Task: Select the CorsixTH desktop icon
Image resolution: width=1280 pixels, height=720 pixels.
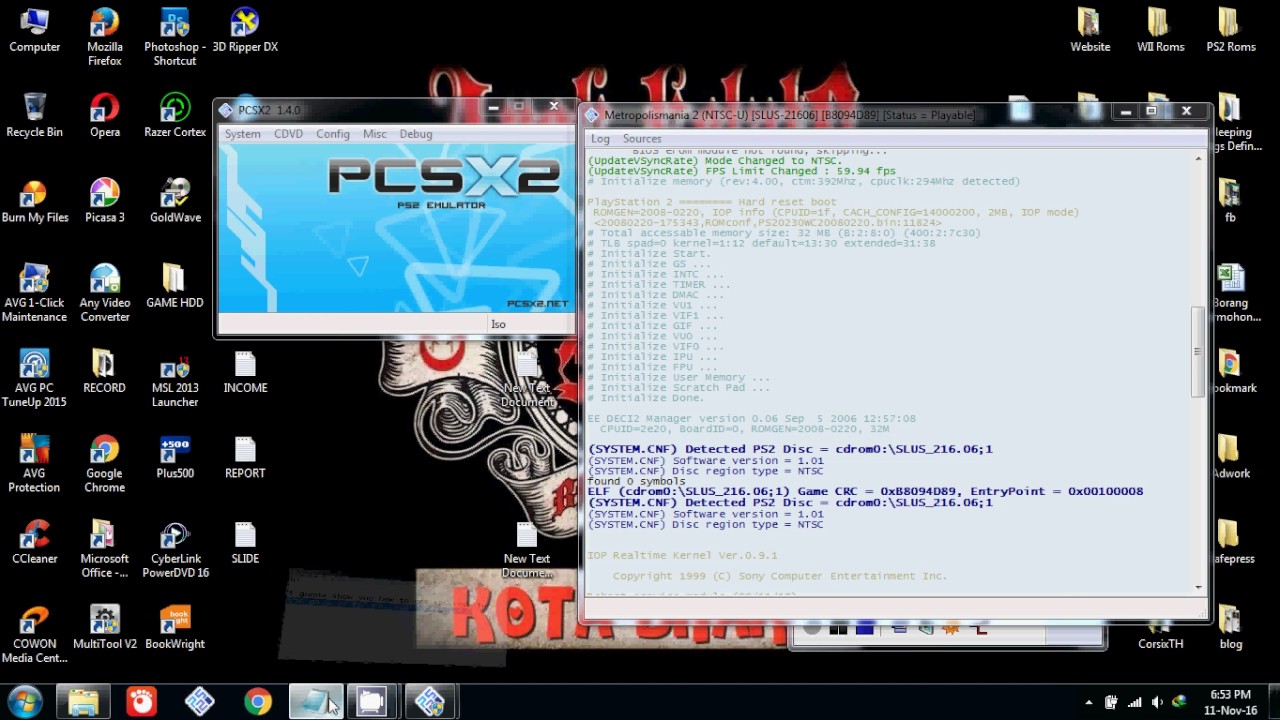Action: pos(1160,637)
